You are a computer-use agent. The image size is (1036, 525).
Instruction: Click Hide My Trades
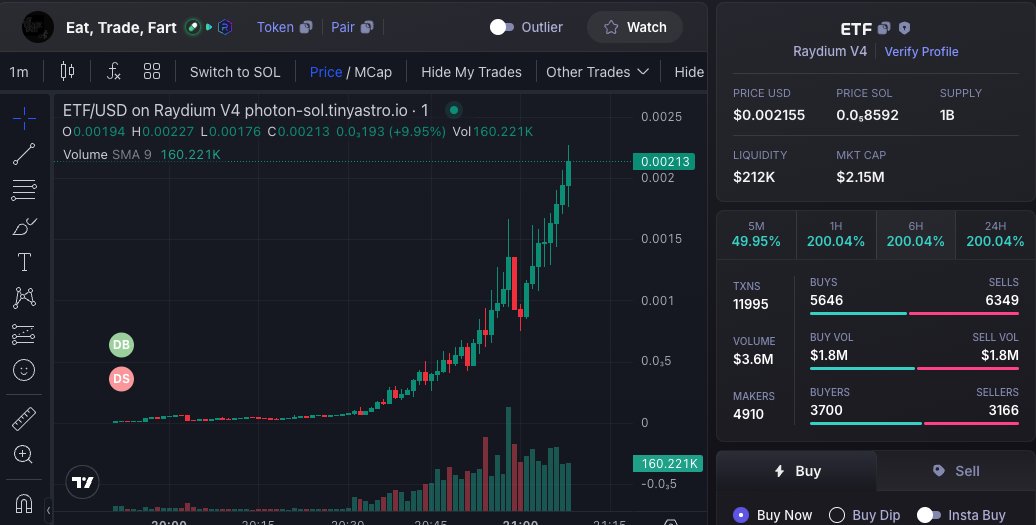471,72
